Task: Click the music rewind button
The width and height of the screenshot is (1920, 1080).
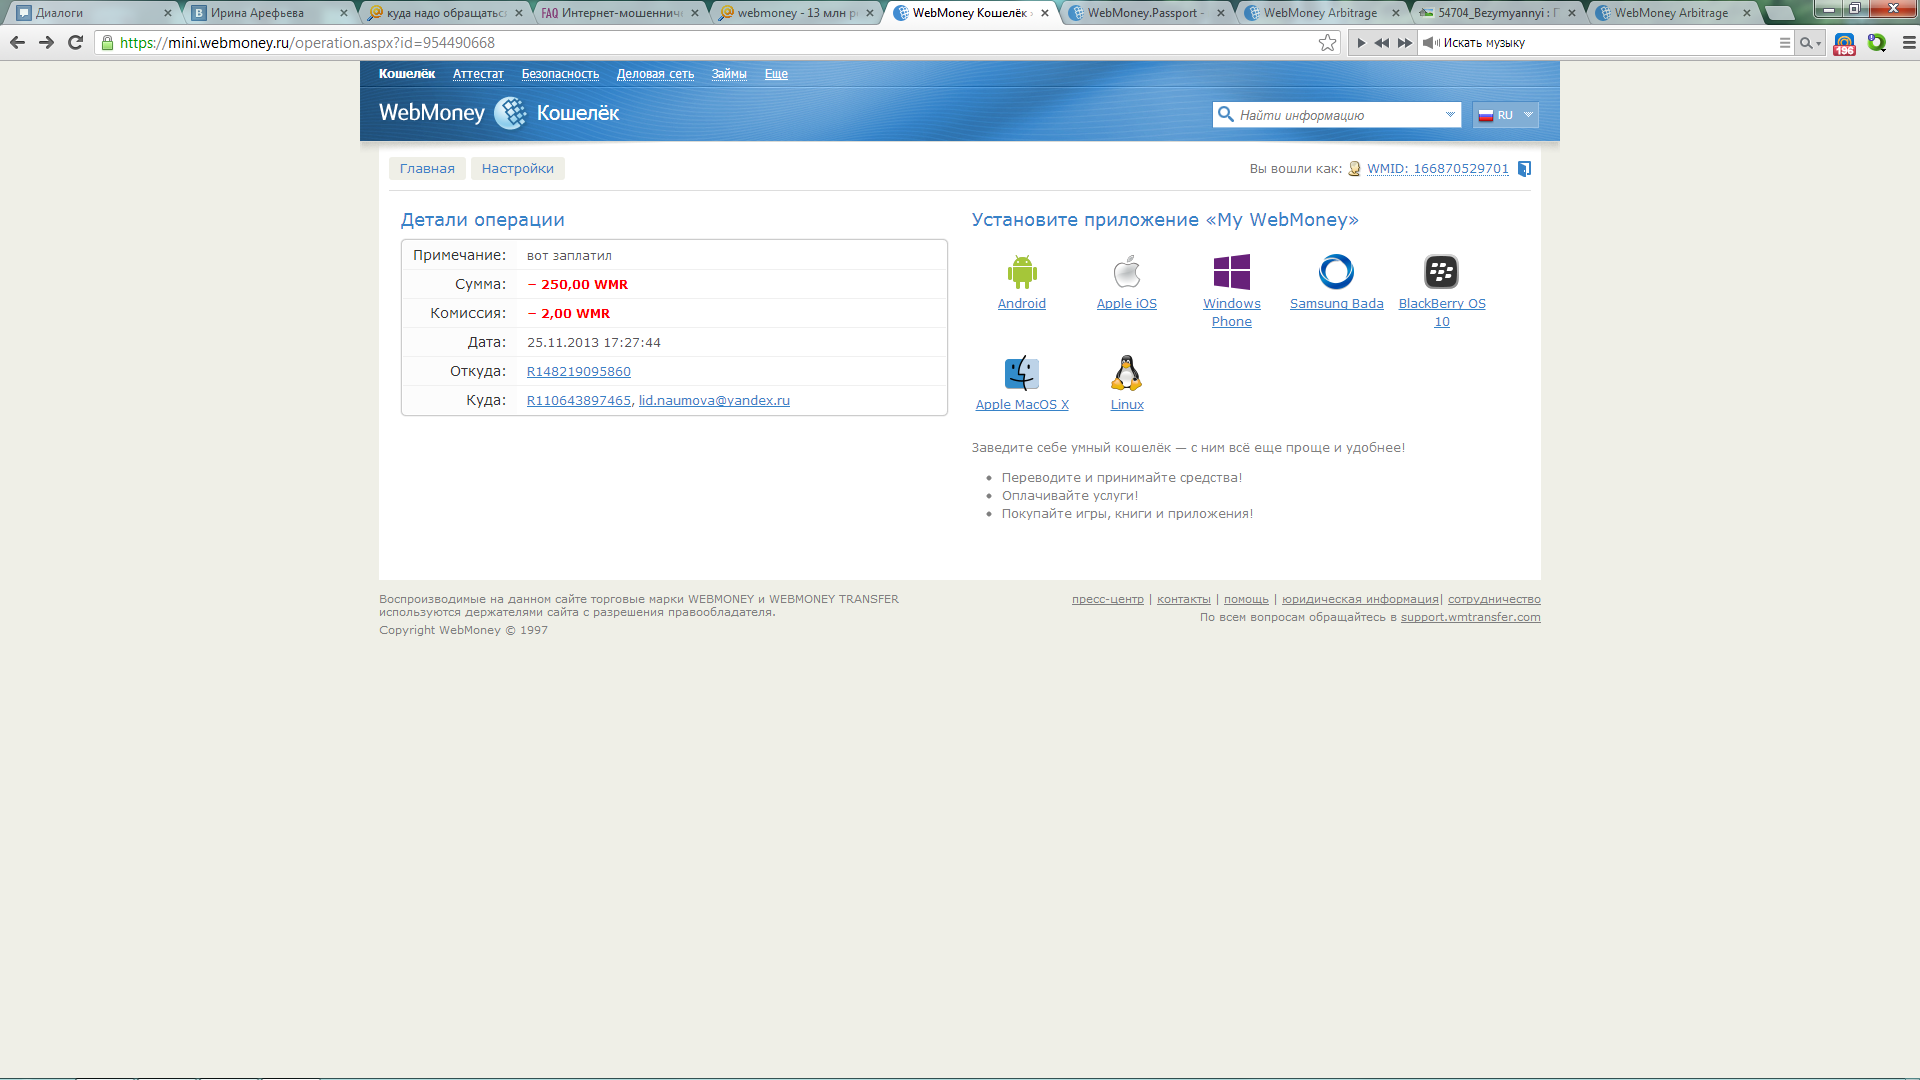Action: click(1382, 43)
